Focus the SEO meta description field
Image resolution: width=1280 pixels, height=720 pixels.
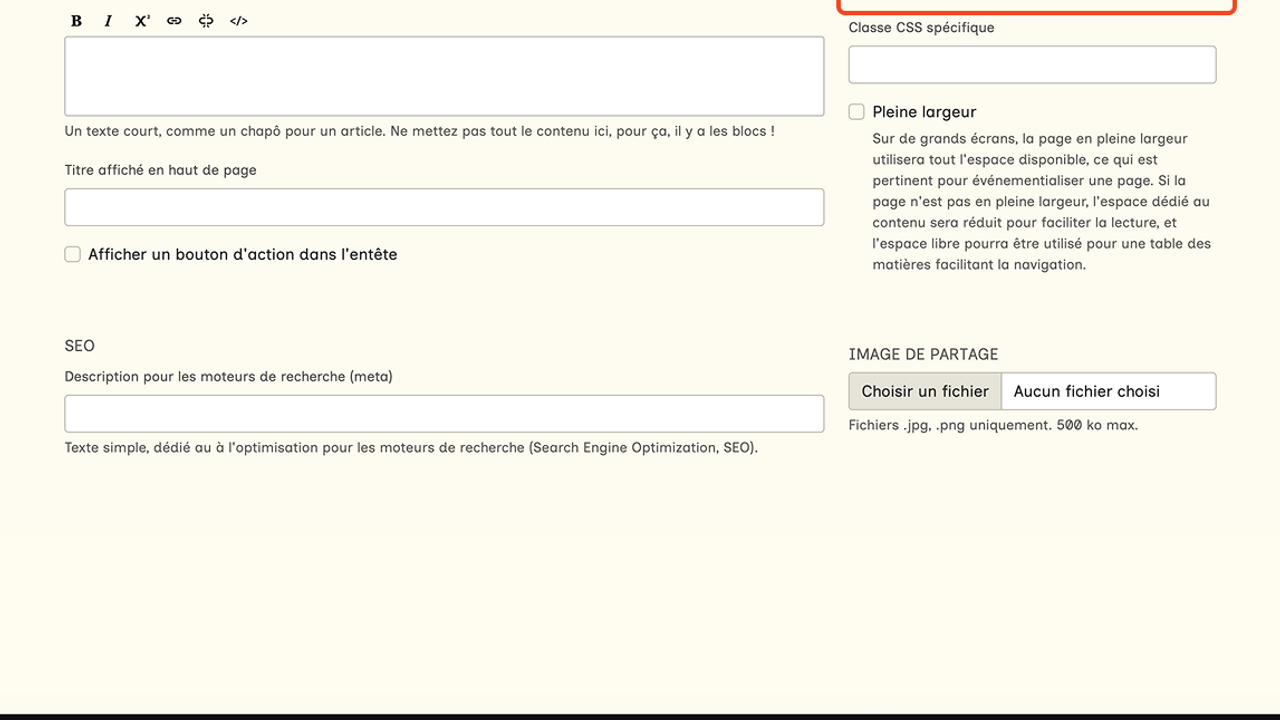(444, 414)
